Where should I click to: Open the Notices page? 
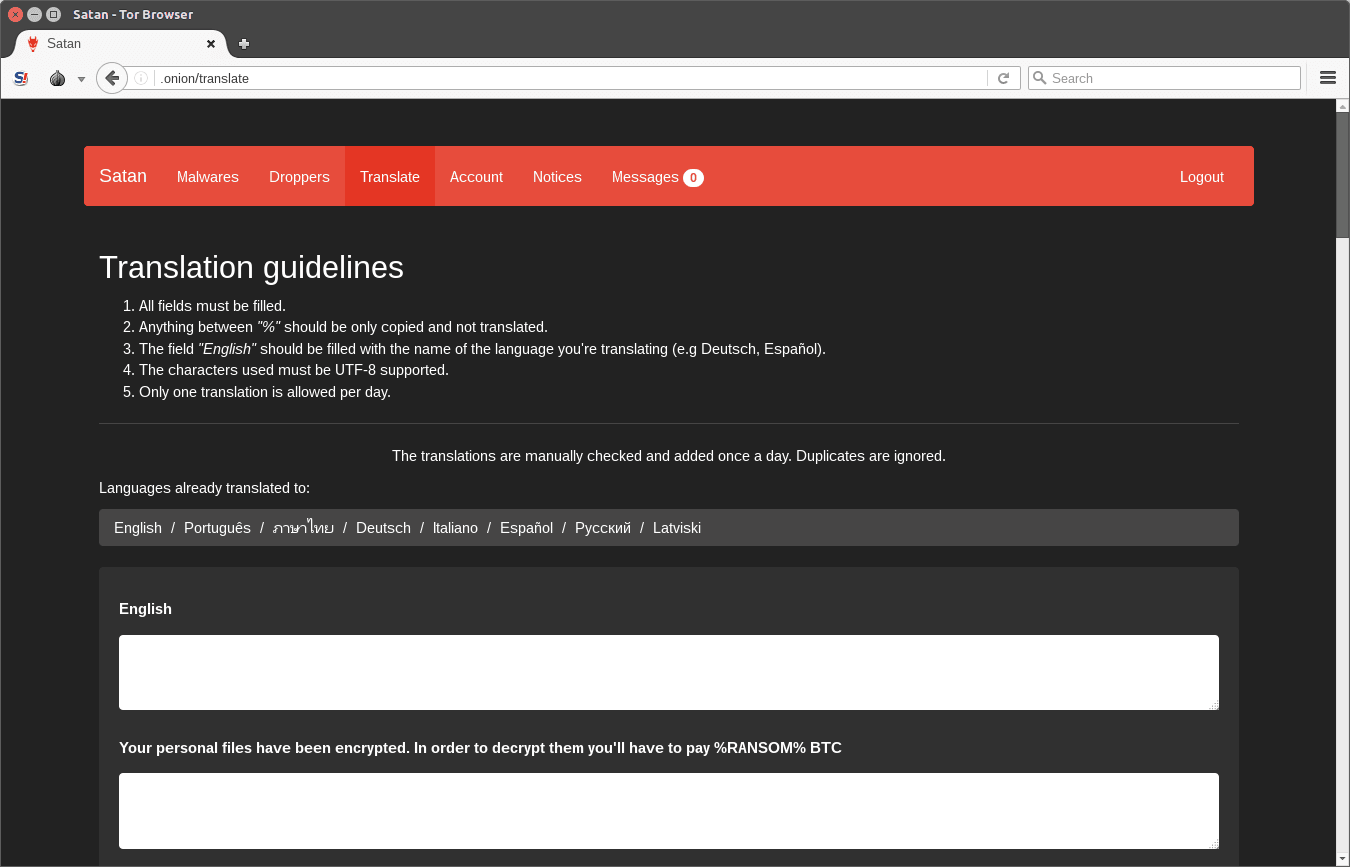(x=557, y=177)
